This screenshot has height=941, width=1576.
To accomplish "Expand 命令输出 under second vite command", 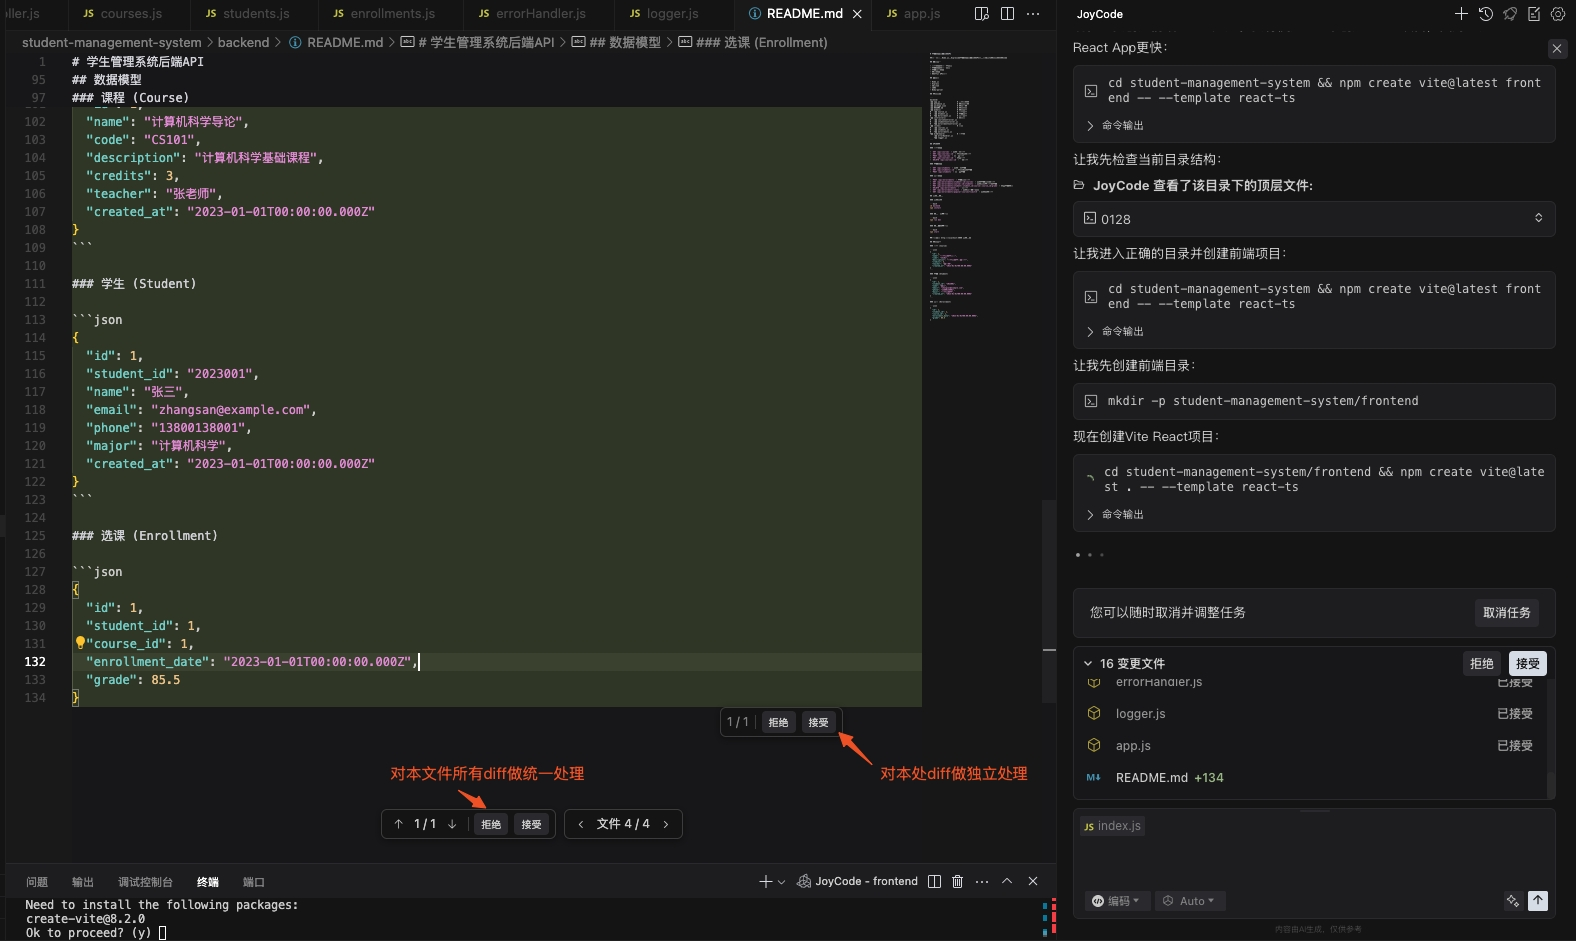I will click(x=1115, y=331).
